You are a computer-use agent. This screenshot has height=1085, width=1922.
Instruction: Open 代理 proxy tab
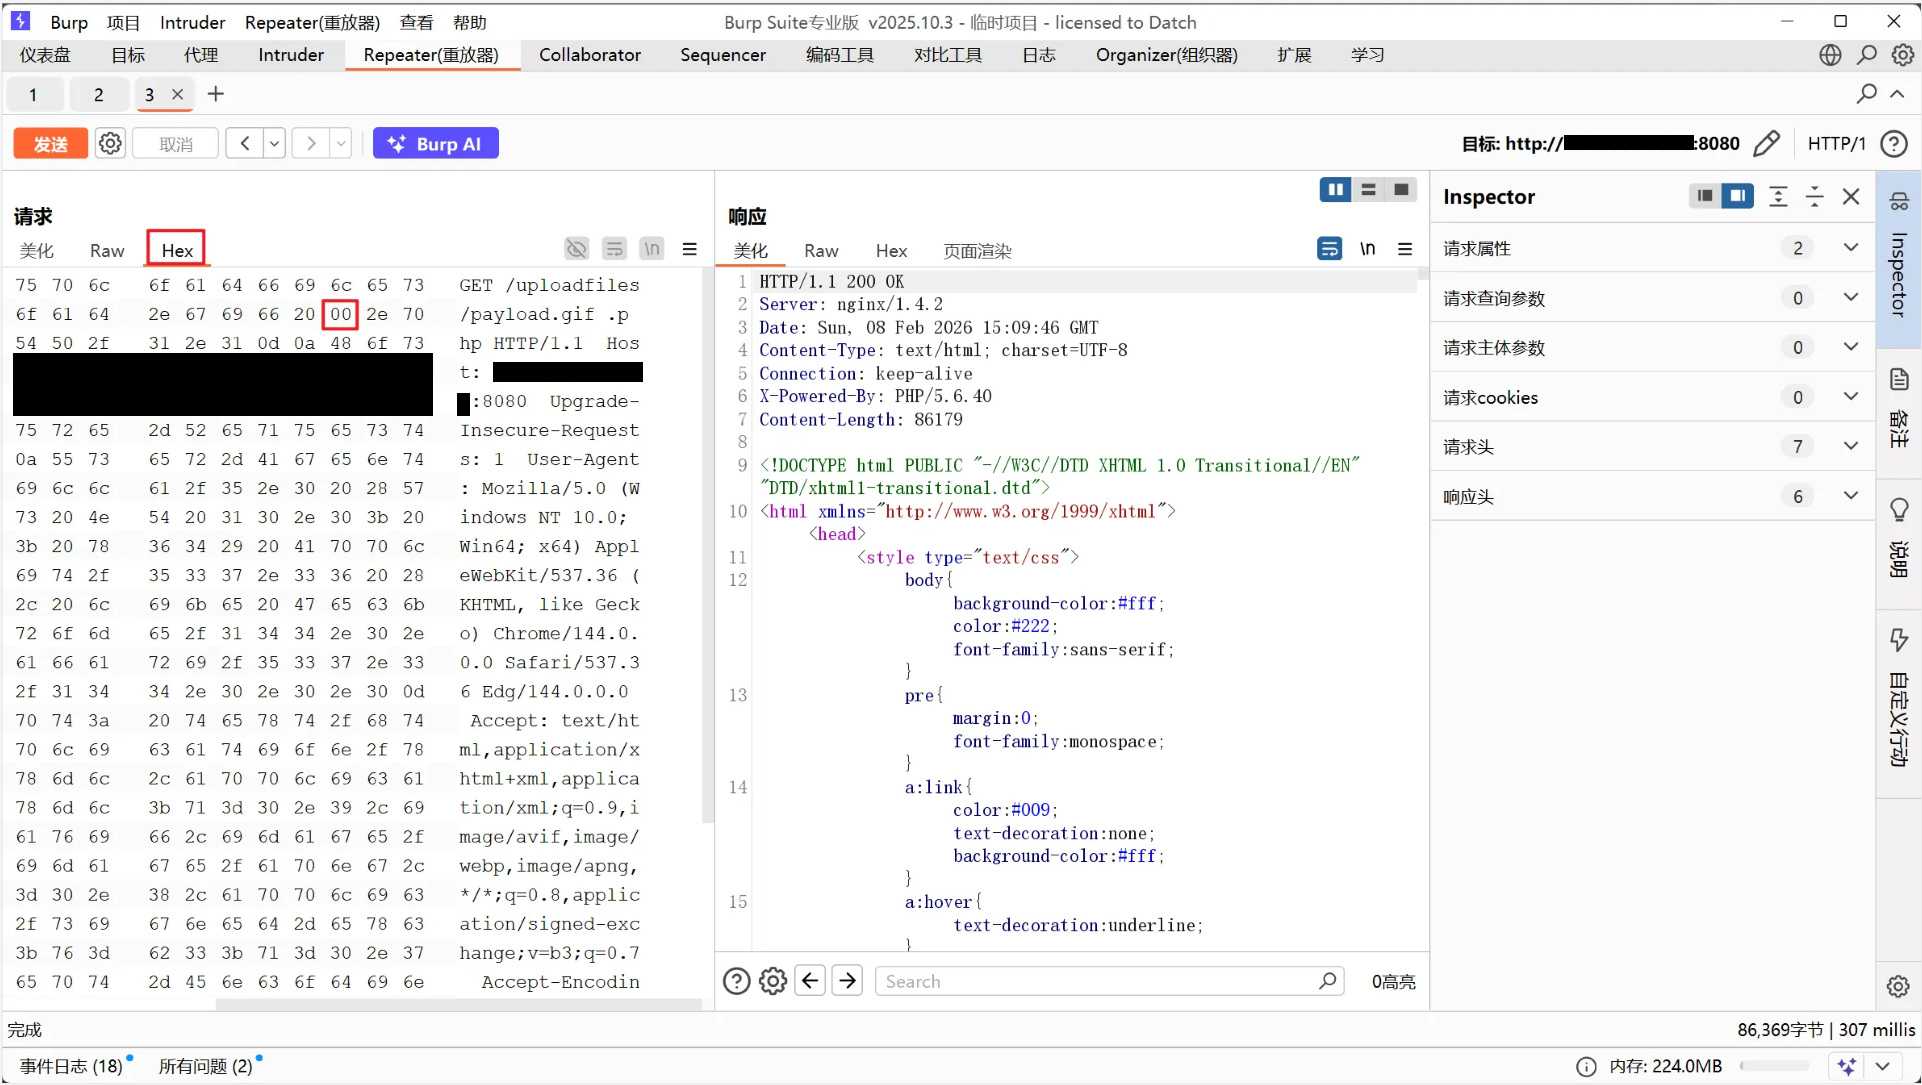[200, 55]
